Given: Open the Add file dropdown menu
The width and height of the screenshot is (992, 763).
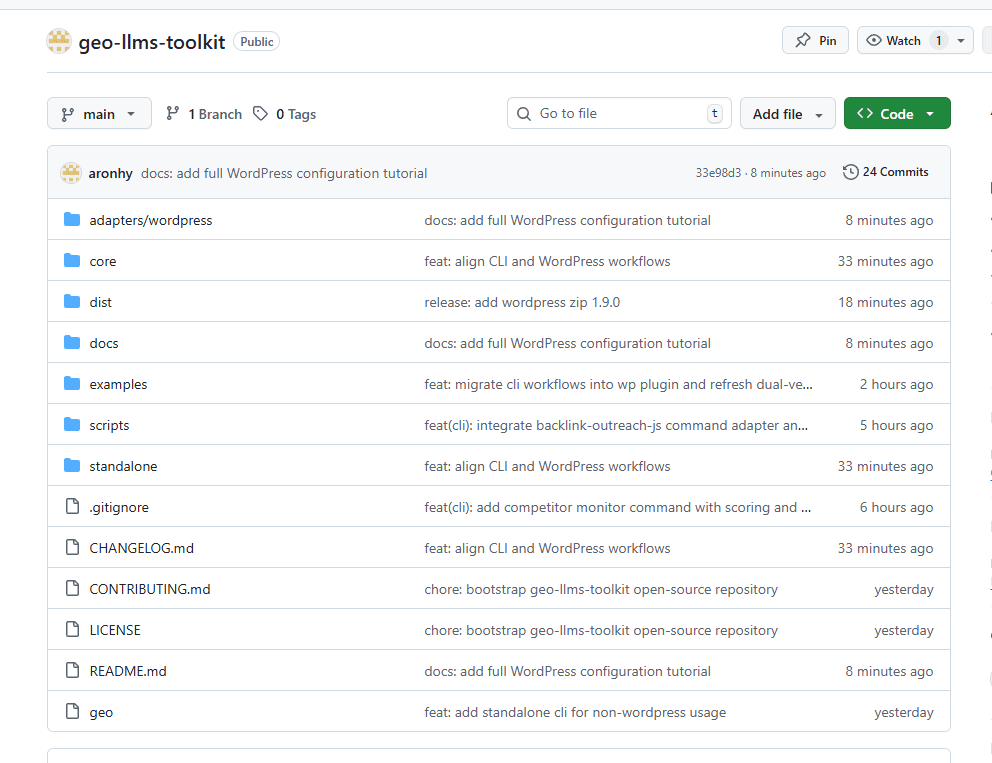Looking at the screenshot, I should coord(787,114).
